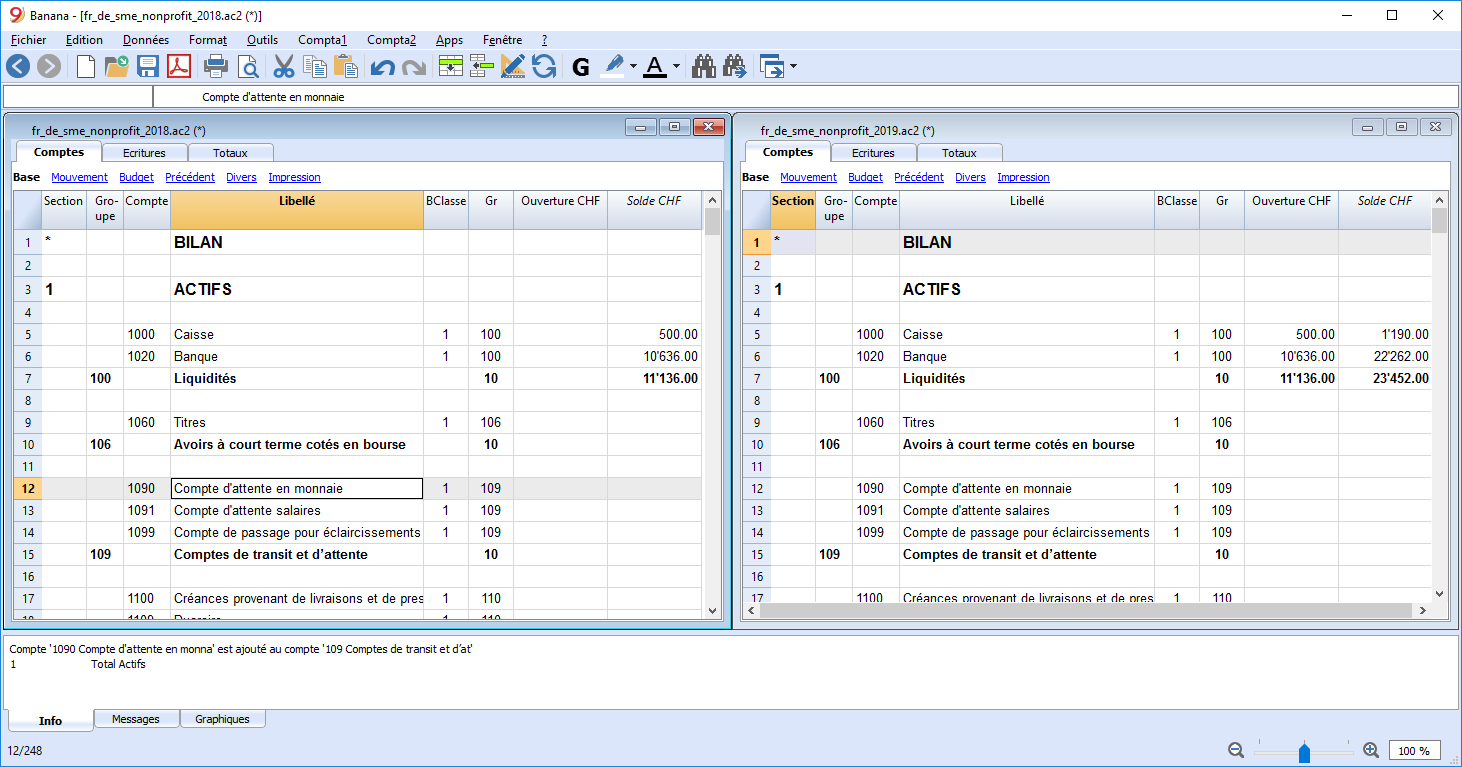Open the Fichier menu
The image size is (1462, 767).
pyautogui.click(x=28, y=40)
